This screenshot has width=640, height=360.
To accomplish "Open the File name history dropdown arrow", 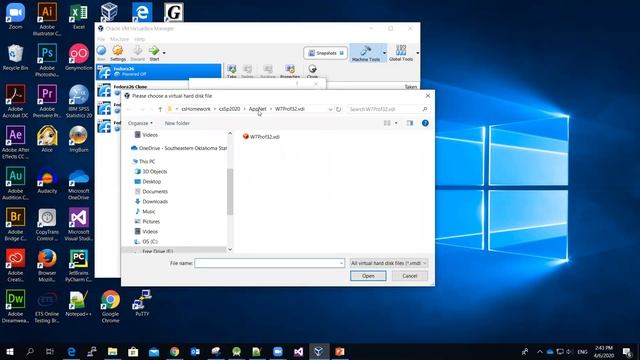I will [x=341, y=263].
